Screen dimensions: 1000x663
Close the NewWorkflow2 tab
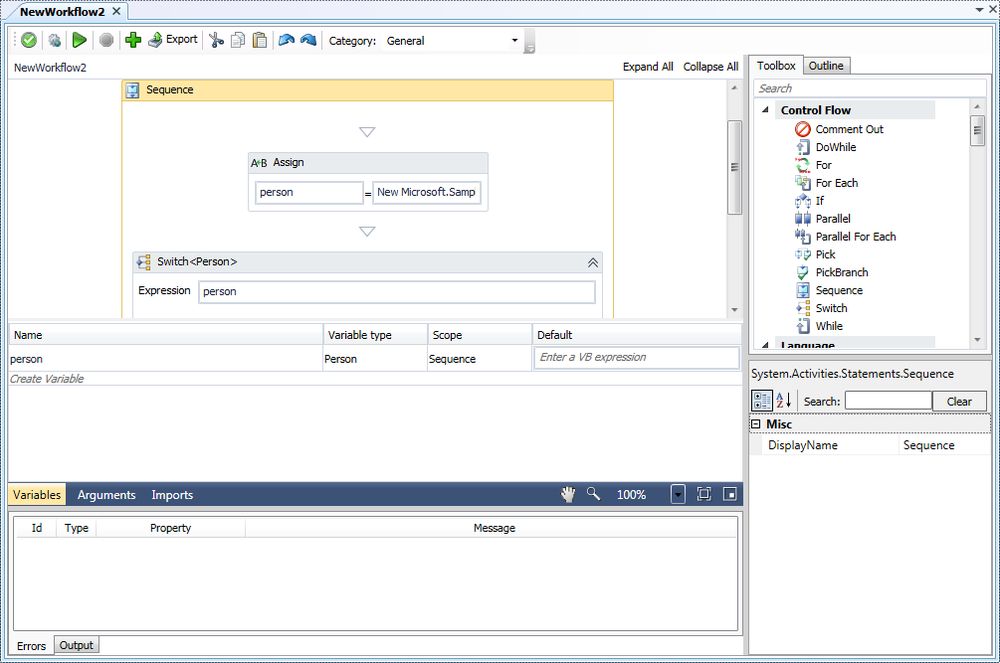click(x=116, y=11)
